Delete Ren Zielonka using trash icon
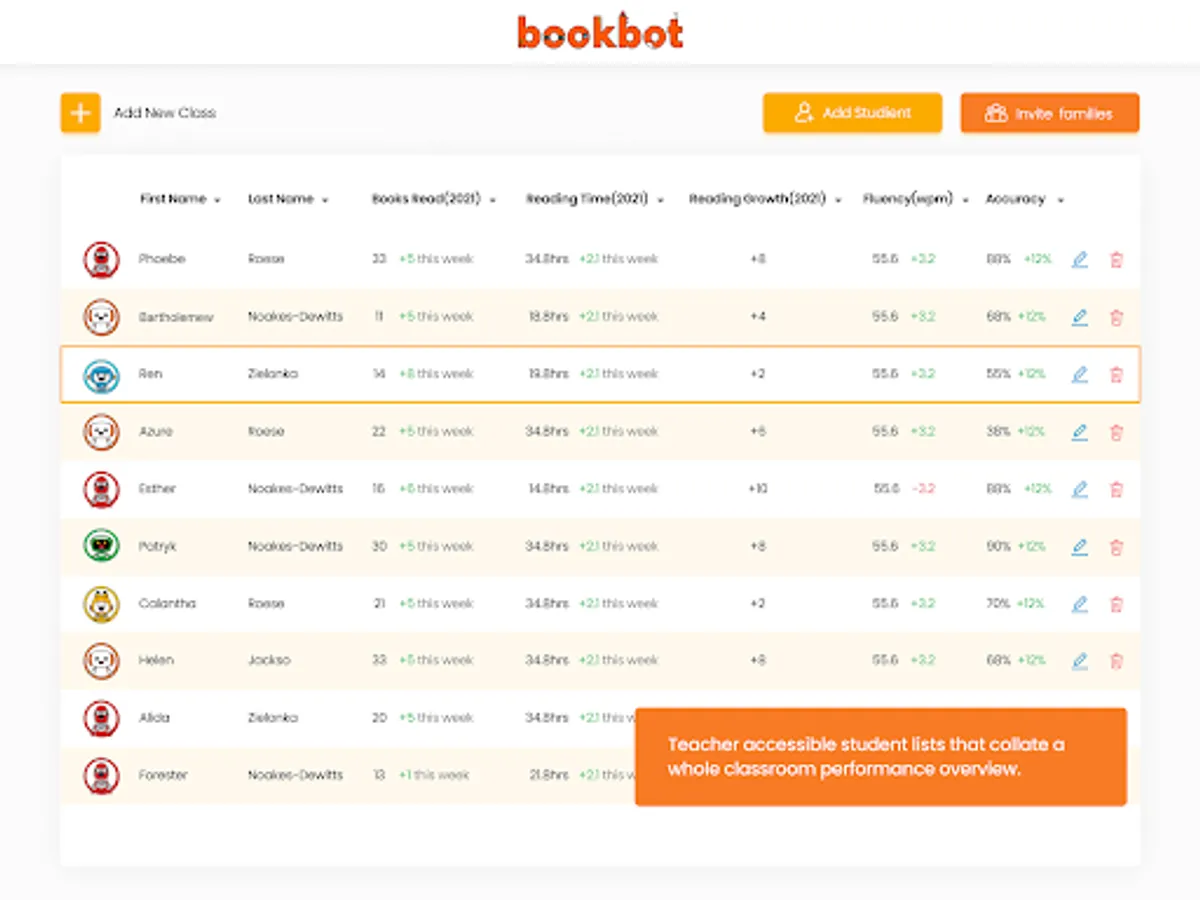The height and width of the screenshot is (900, 1200). point(1116,375)
